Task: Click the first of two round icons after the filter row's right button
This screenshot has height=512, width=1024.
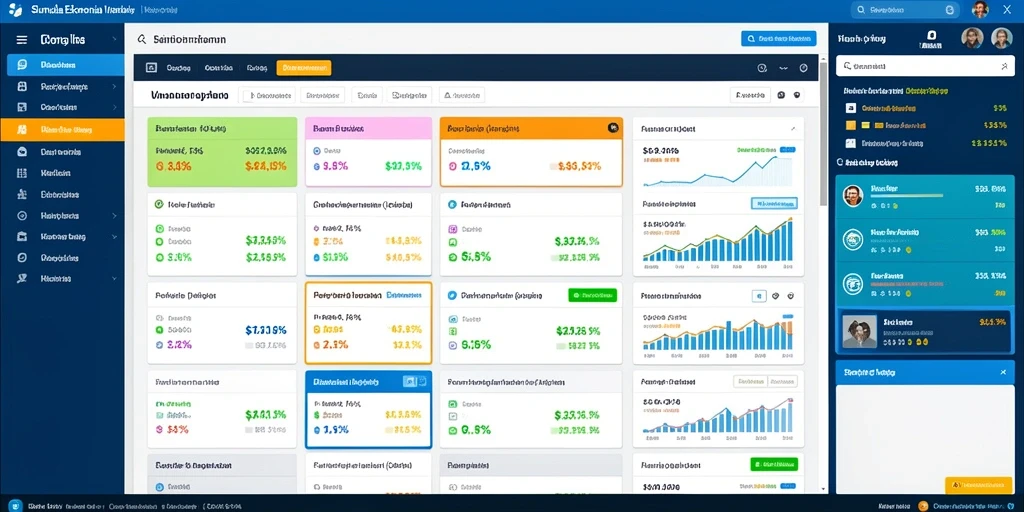Action: pyautogui.click(x=781, y=95)
